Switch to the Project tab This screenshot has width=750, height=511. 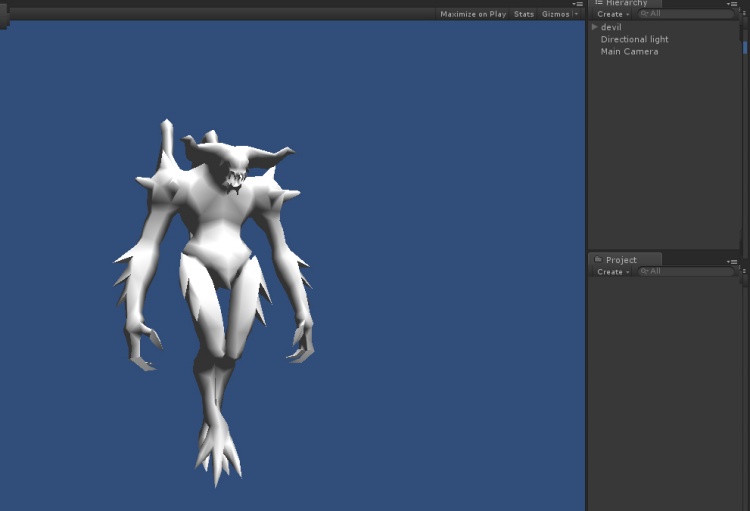(x=620, y=260)
